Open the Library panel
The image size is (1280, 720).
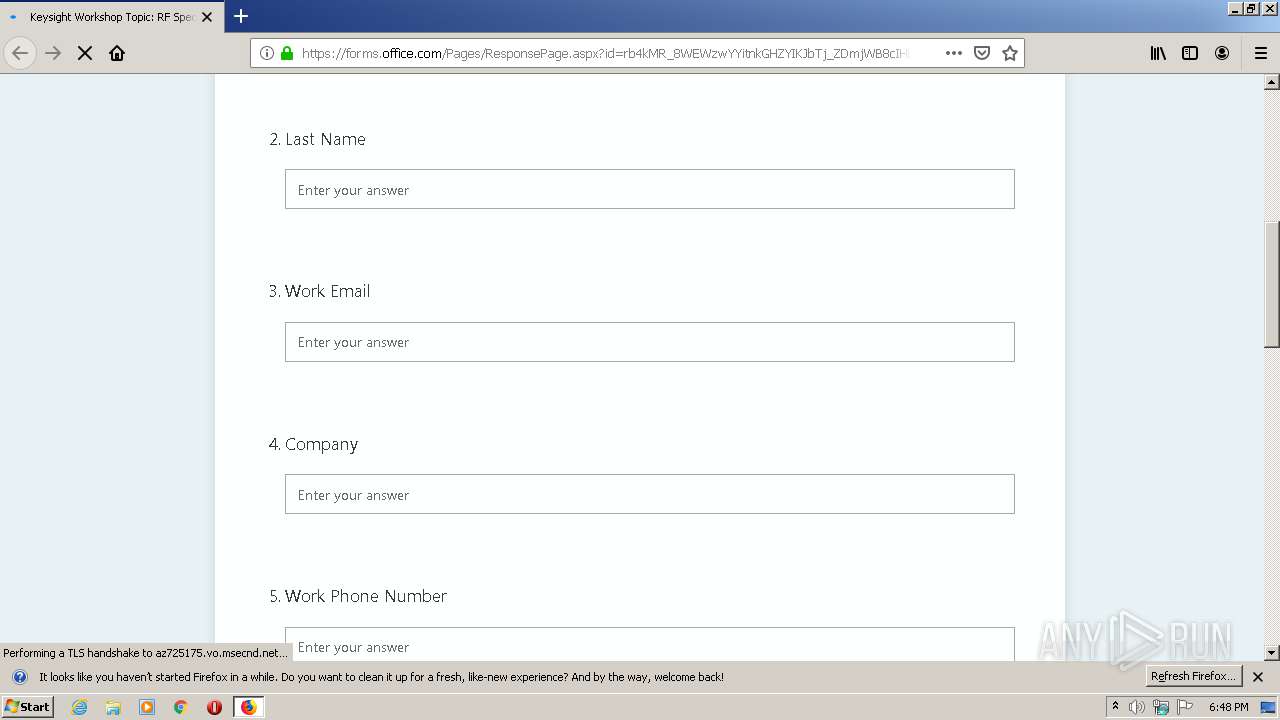[x=1158, y=53]
